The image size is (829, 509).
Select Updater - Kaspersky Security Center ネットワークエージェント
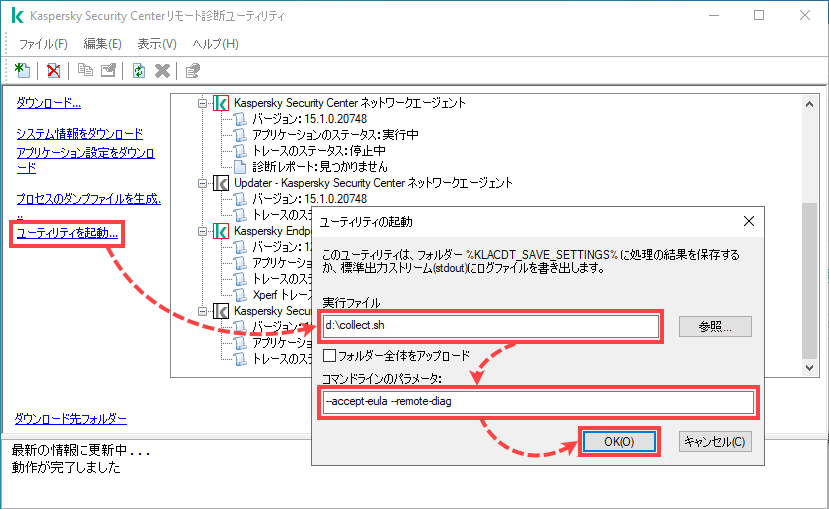pyautogui.click(x=373, y=183)
